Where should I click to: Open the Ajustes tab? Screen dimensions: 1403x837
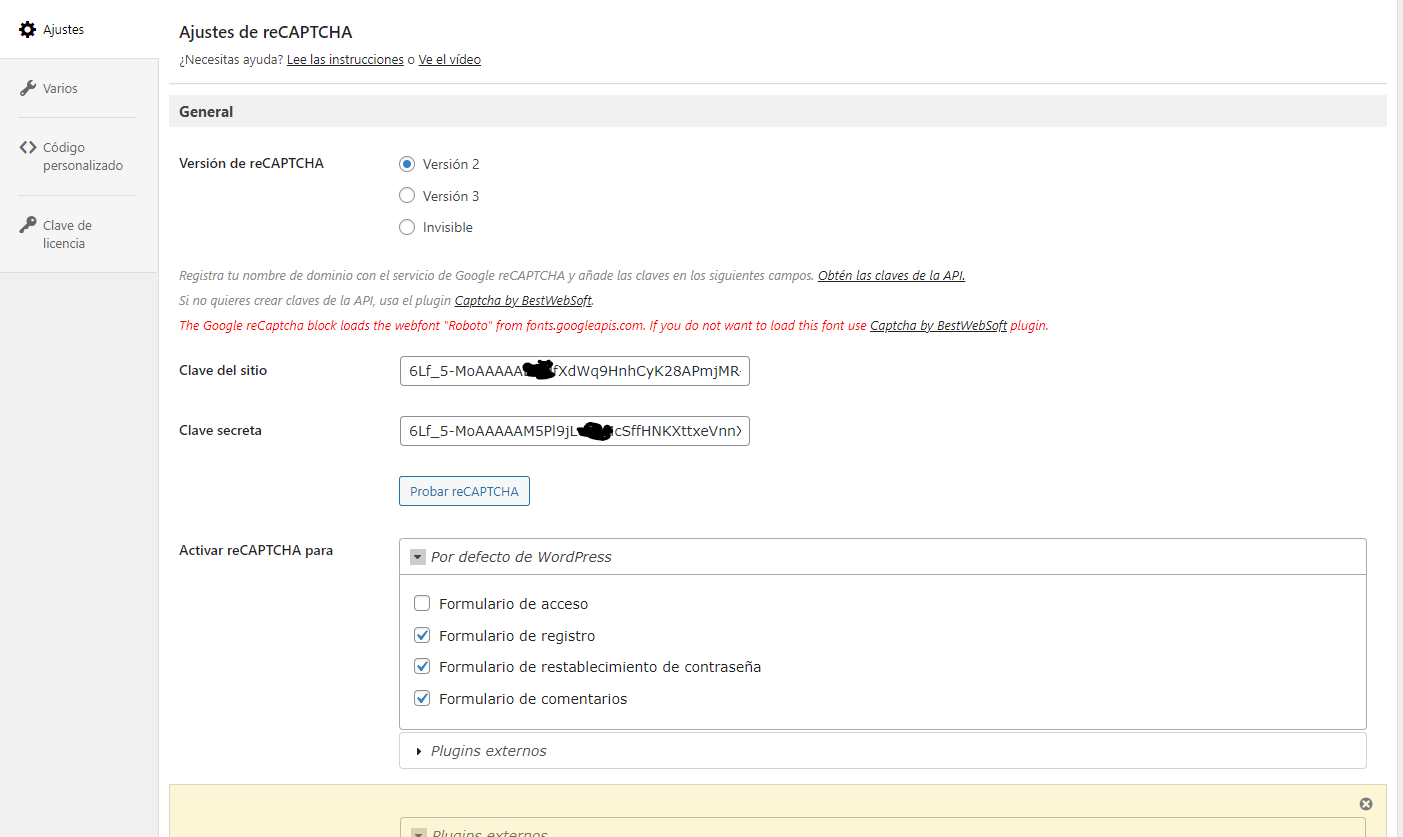click(x=79, y=30)
